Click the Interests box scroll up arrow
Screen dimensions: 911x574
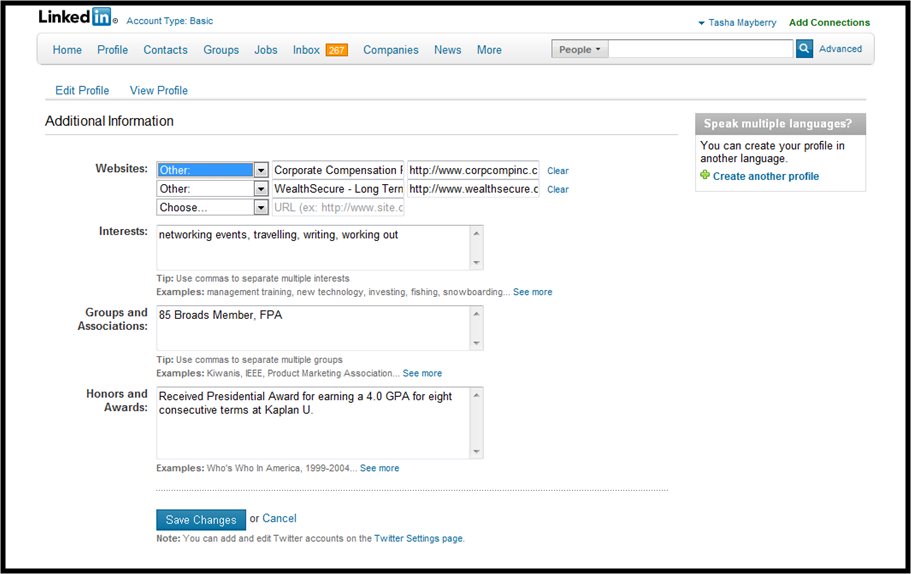pyautogui.click(x=476, y=234)
